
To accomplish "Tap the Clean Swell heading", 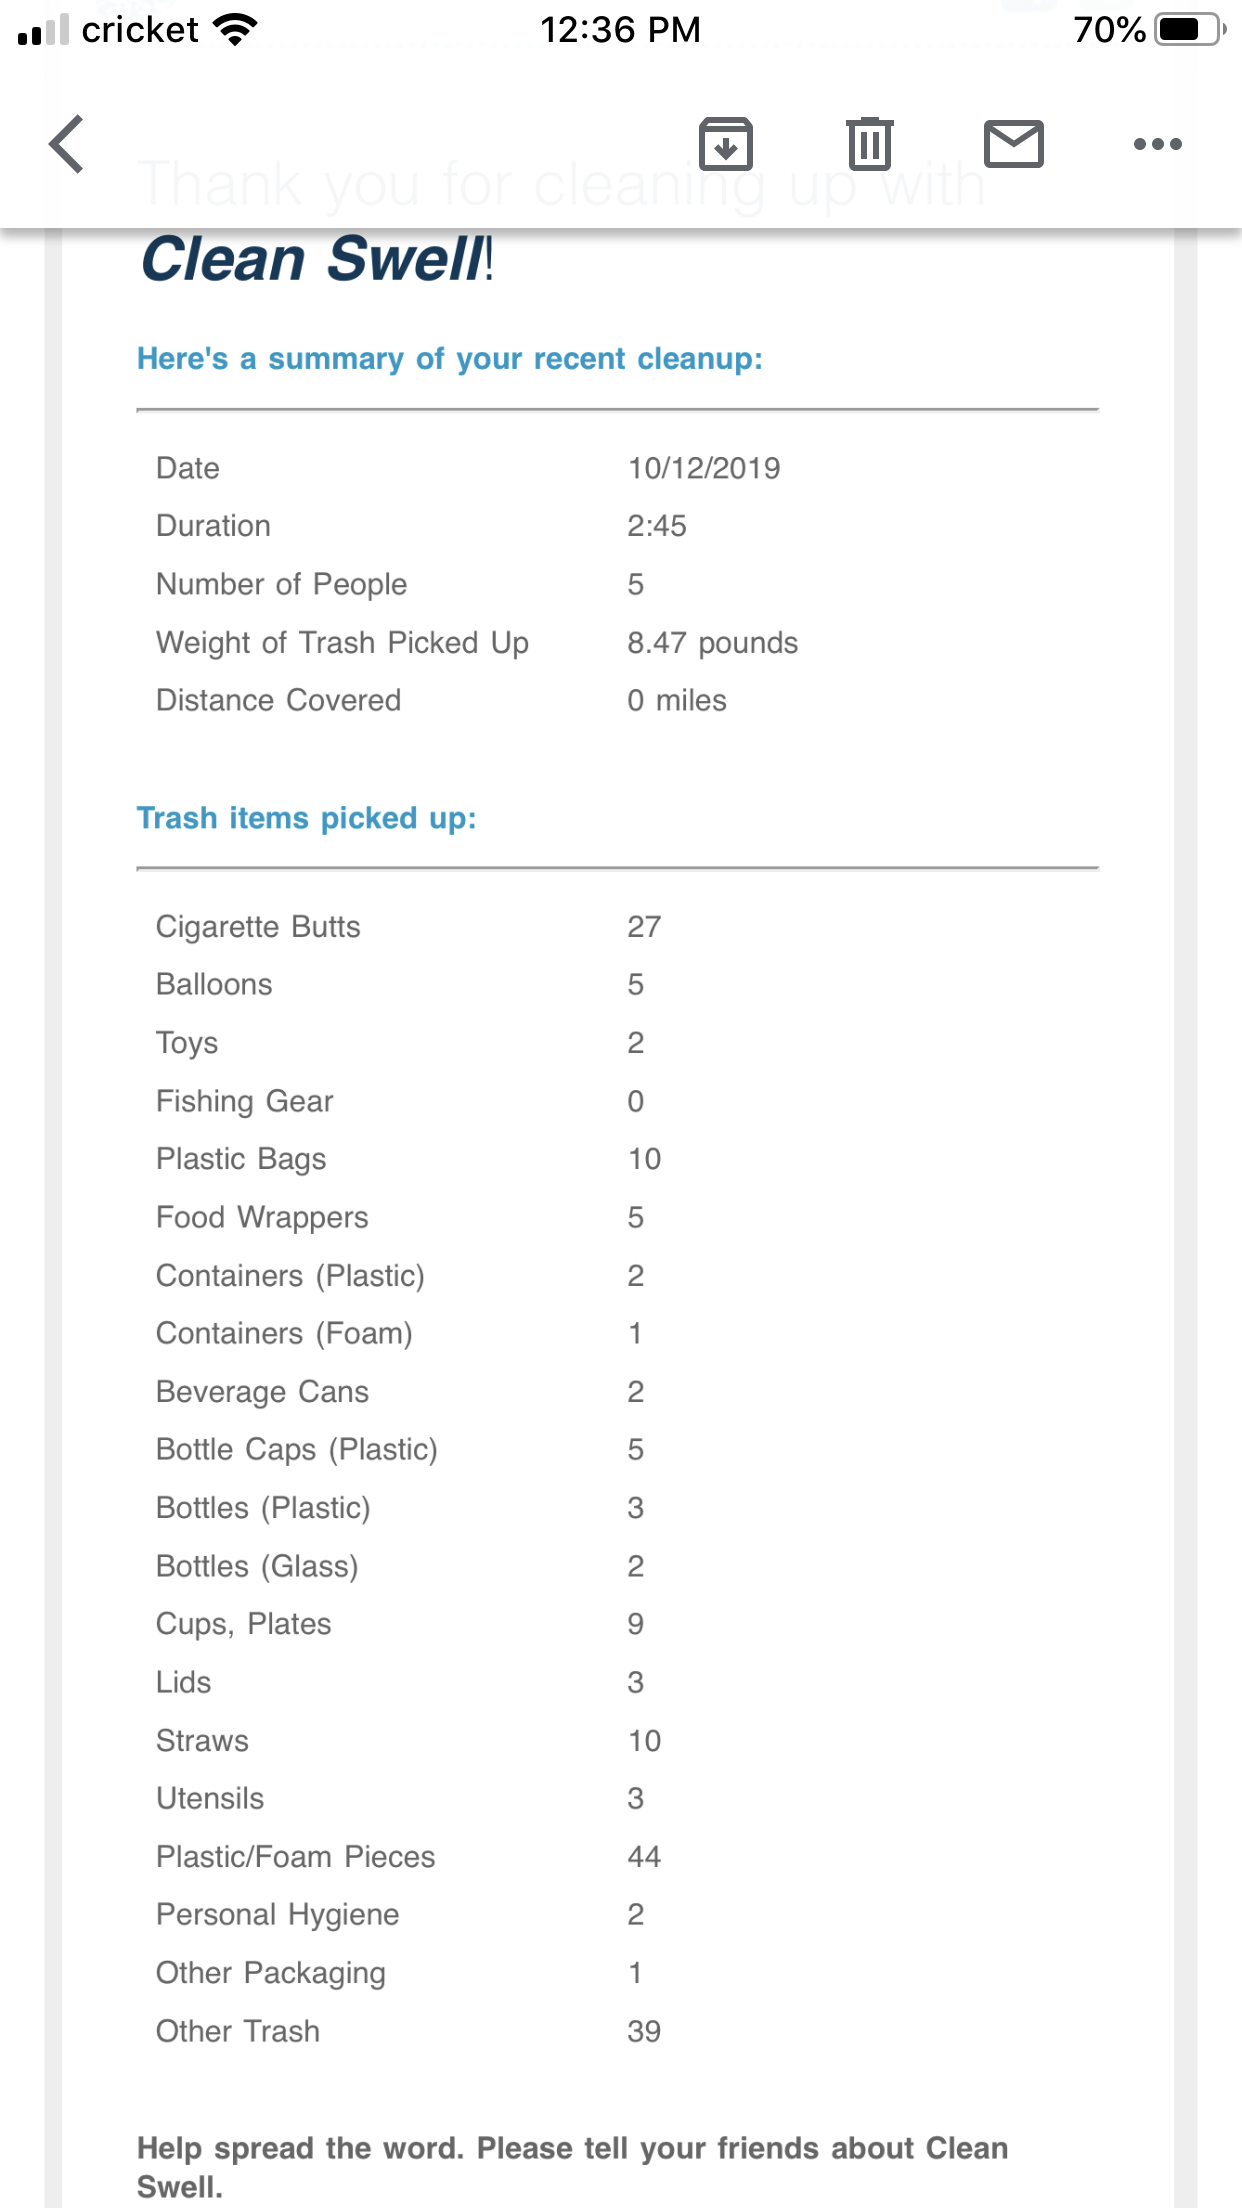I will [317, 259].
